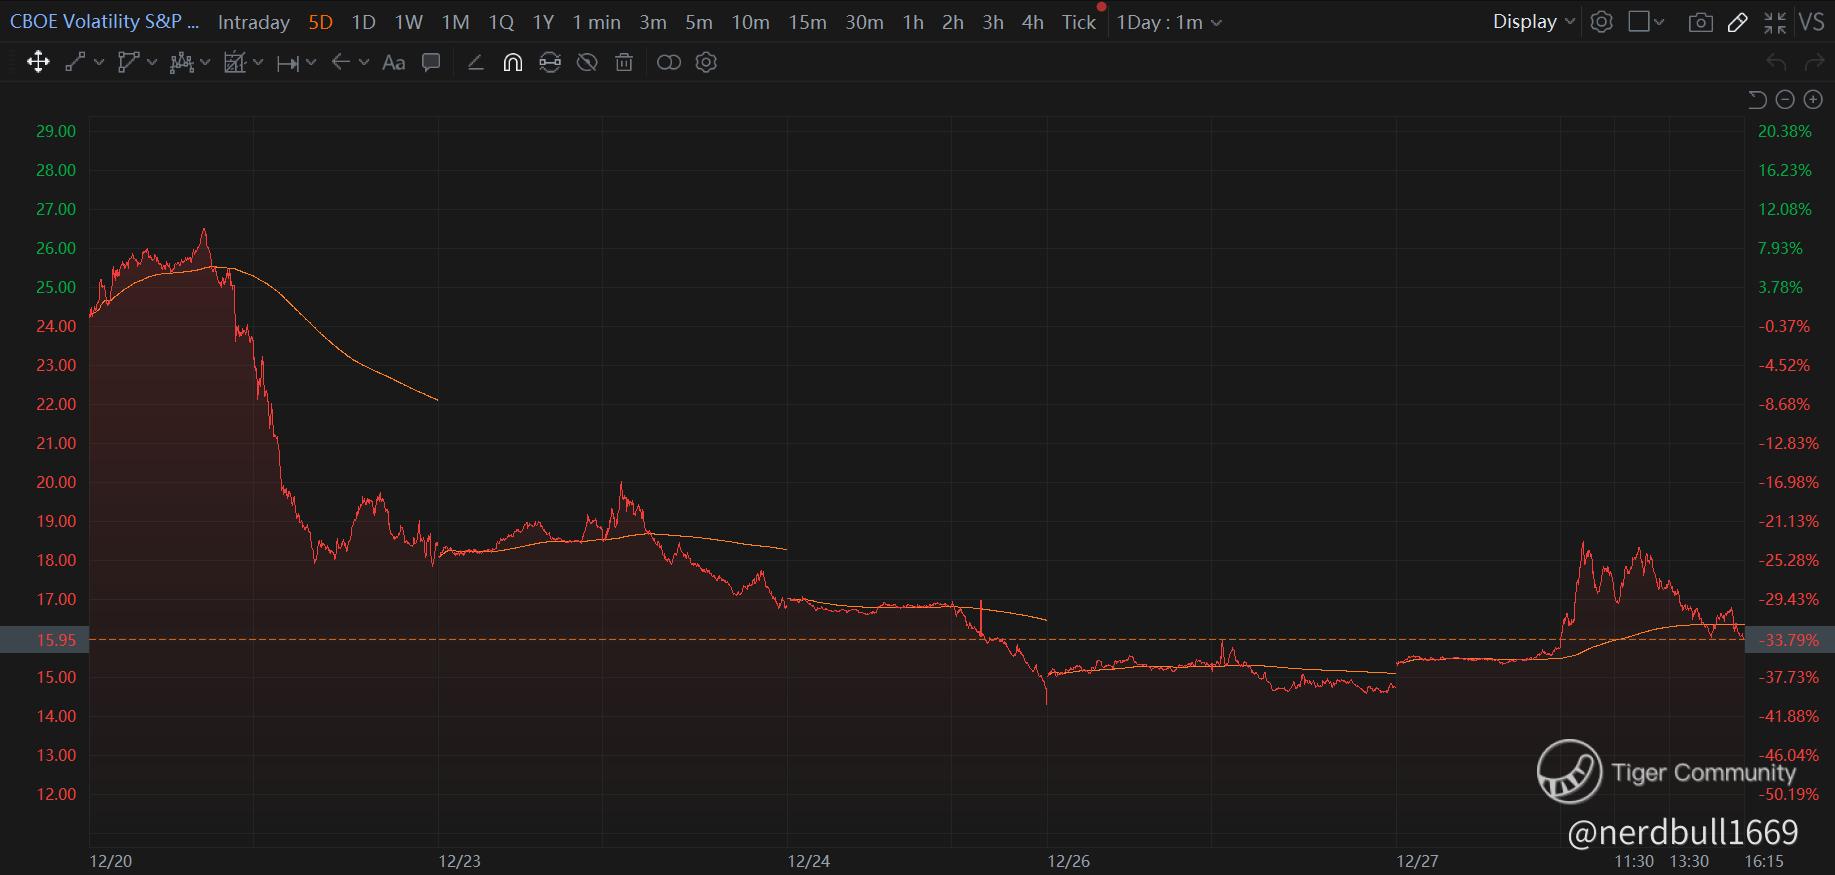This screenshot has height=875, width=1835.
Task: Click the CBOE Volatility S&P symbol name
Action: [105, 22]
